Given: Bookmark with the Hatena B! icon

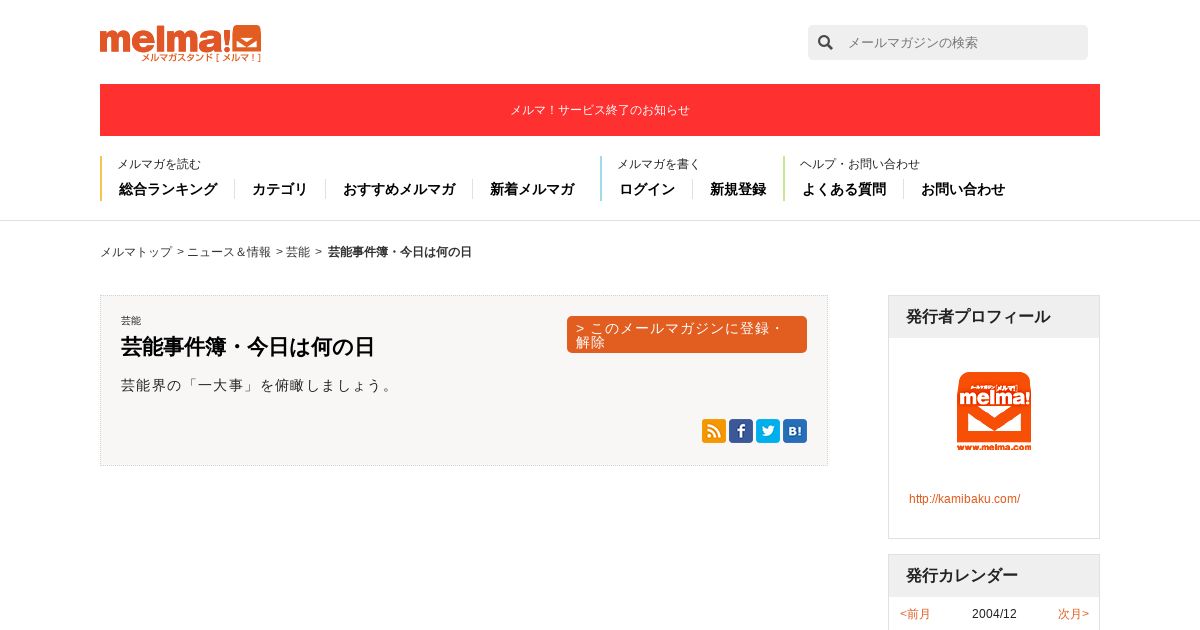Looking at the screenshot, I should [x=795, y=431].
